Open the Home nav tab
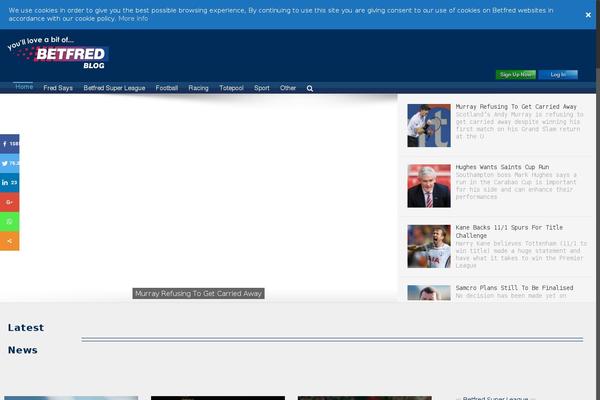This screenshot has width=600, height=400. coord(24,87)
